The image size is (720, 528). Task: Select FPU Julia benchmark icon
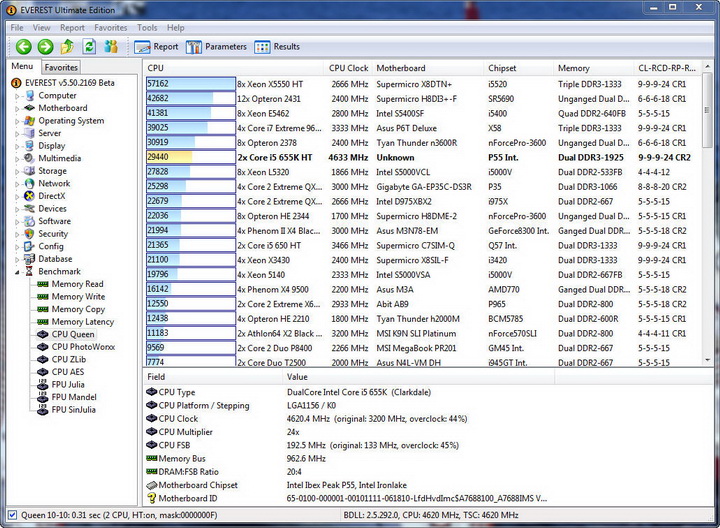pyautogui.click(x=43, y=384)
